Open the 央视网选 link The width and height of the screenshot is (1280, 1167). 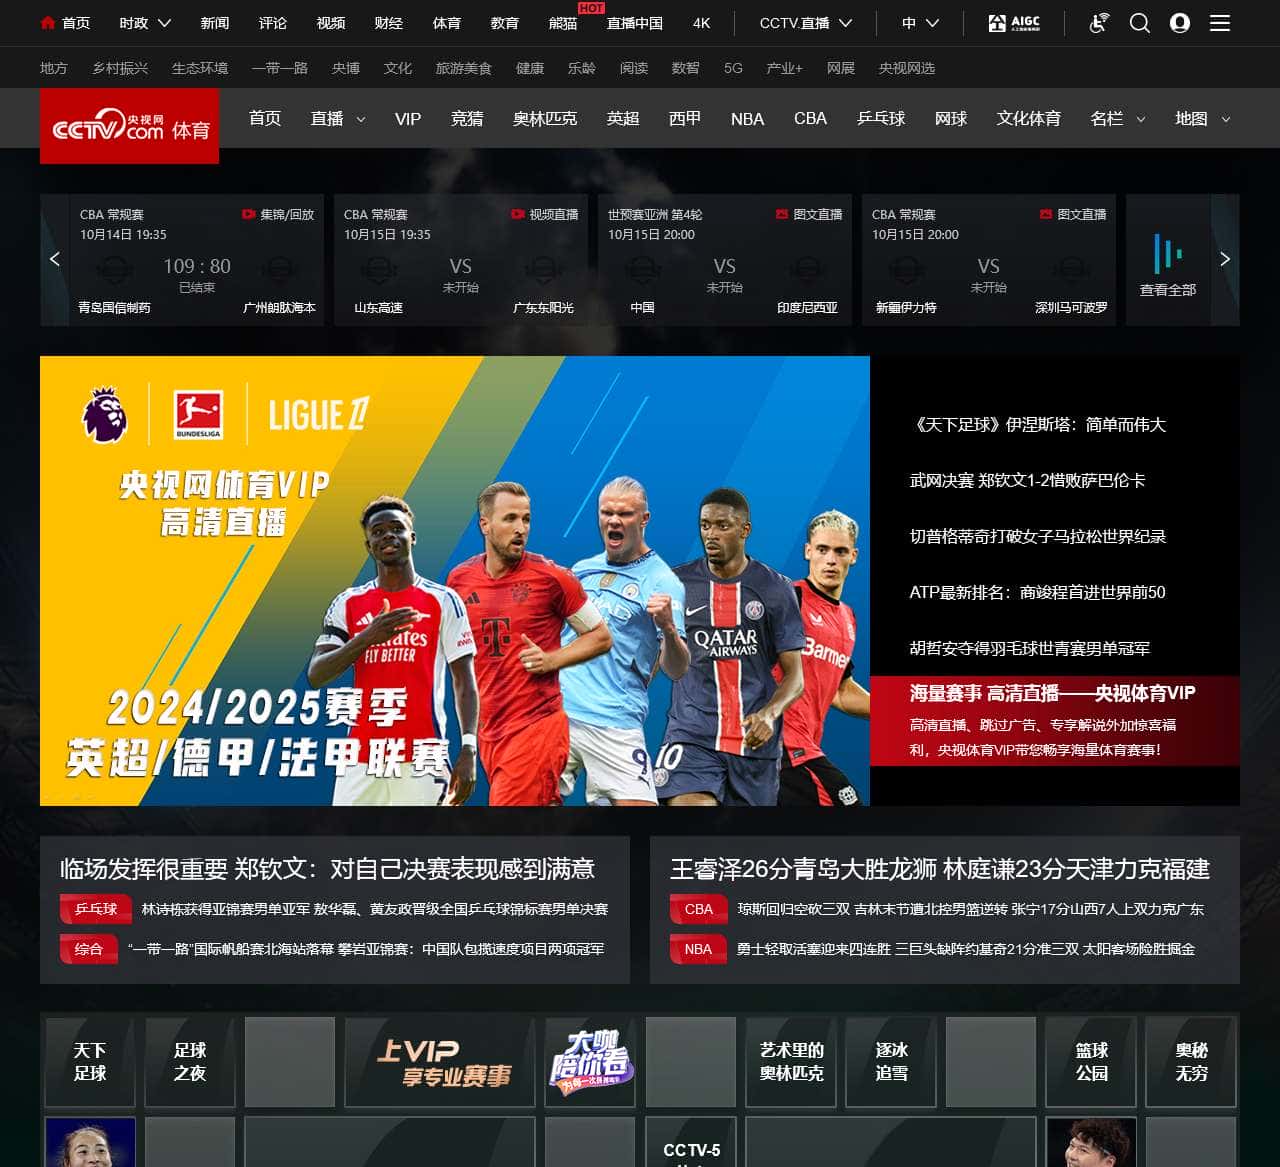point(907,68)
